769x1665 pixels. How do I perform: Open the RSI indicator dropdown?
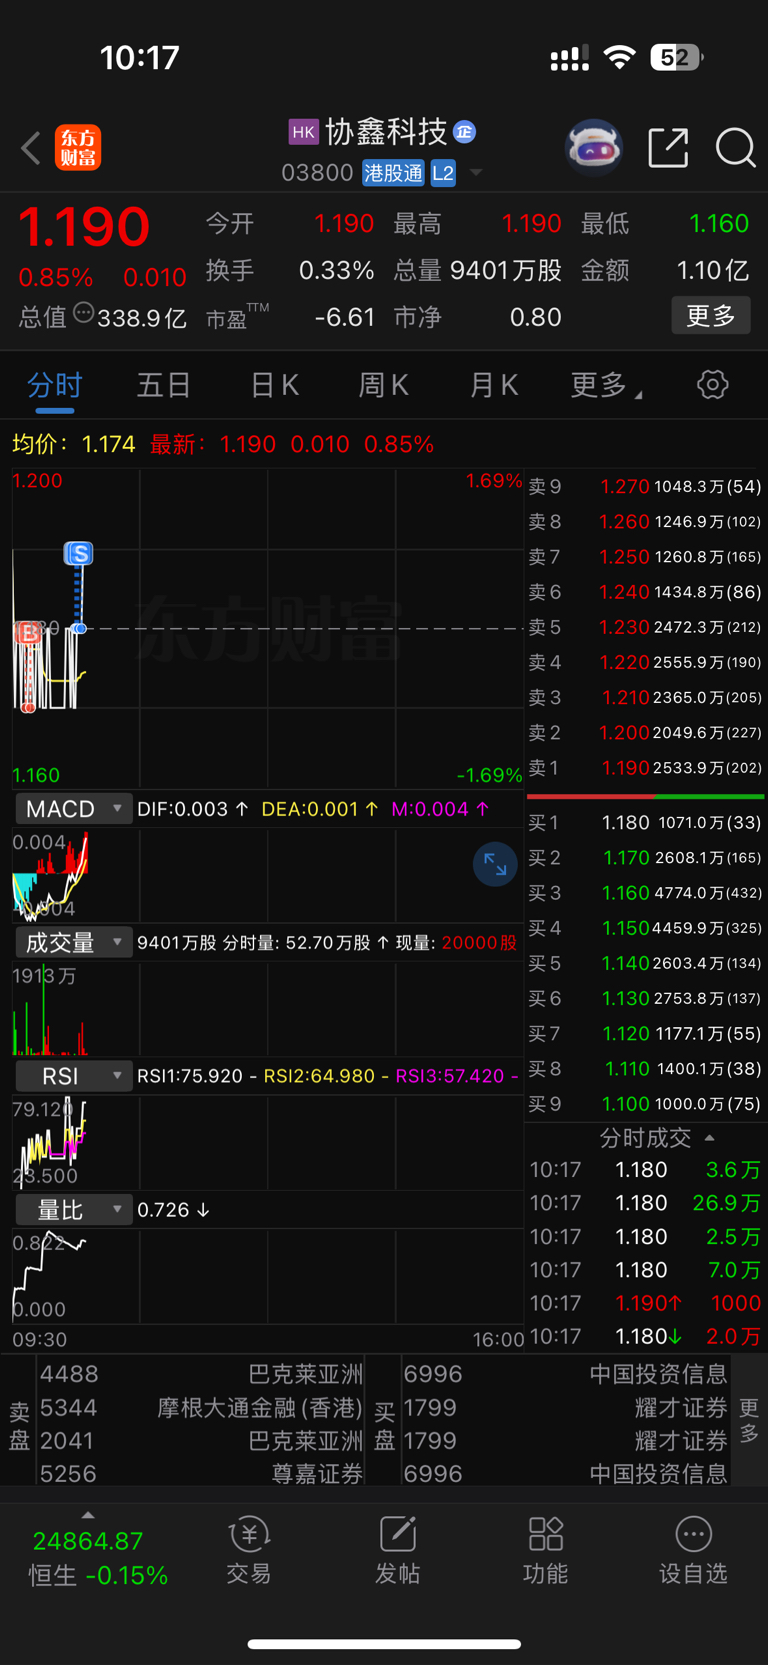[73, 1076]
